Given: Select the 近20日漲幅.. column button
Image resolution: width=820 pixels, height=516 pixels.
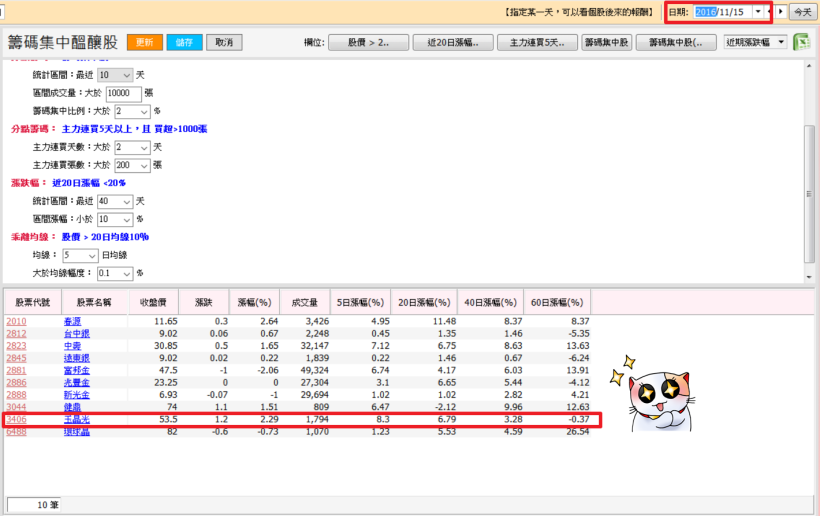Looking at the screenshot, I should pos(453,42).
